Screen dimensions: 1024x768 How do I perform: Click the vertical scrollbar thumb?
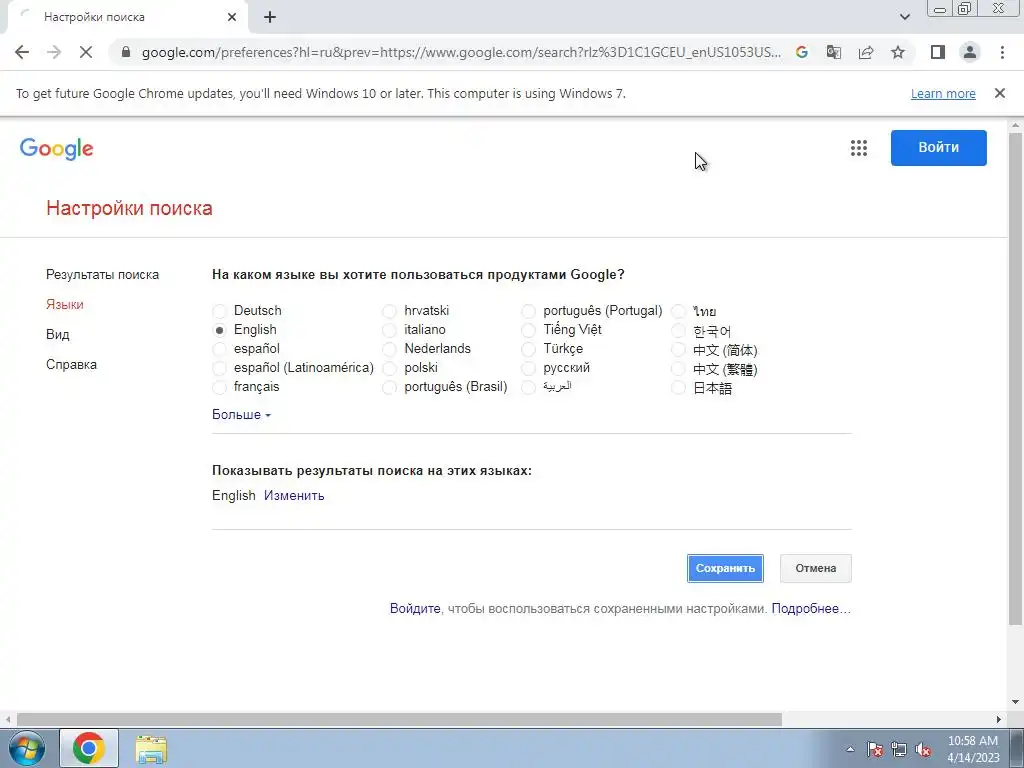pyautogui.click(x=1016, y=379)
